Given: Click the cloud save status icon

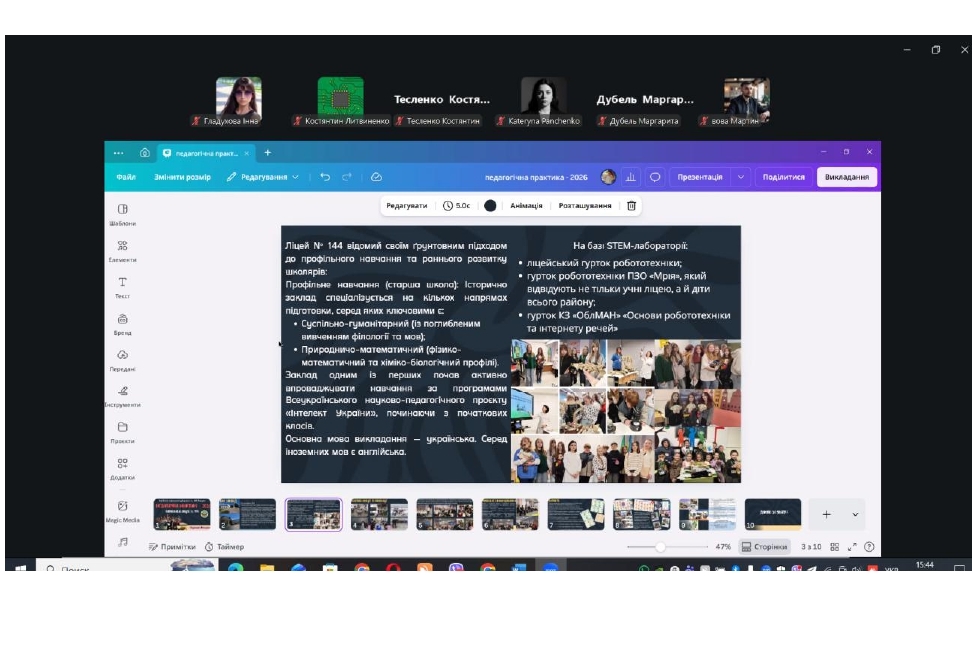Looking at the screenshot, I should coord(376,177).
